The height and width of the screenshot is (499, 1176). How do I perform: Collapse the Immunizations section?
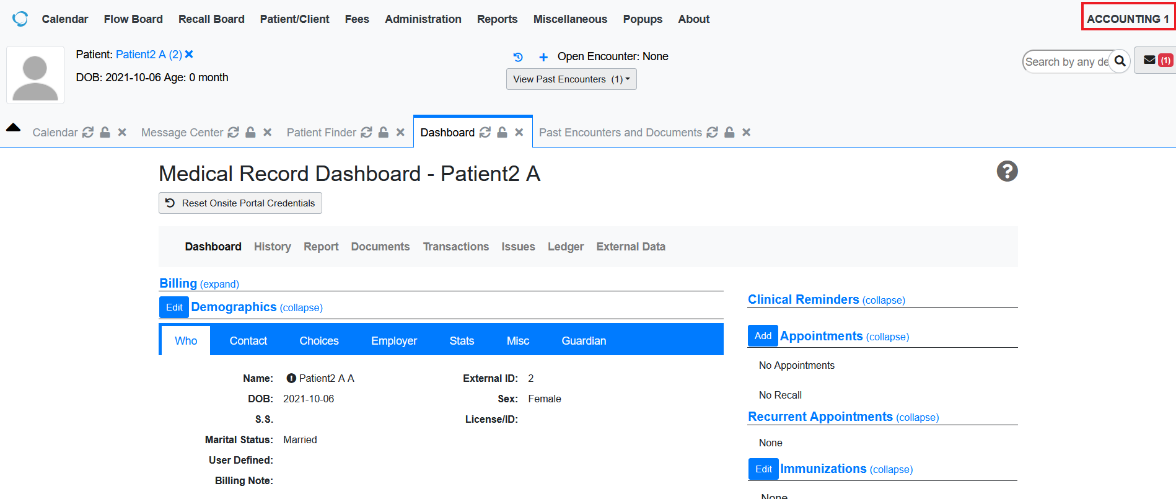point(891,470)
